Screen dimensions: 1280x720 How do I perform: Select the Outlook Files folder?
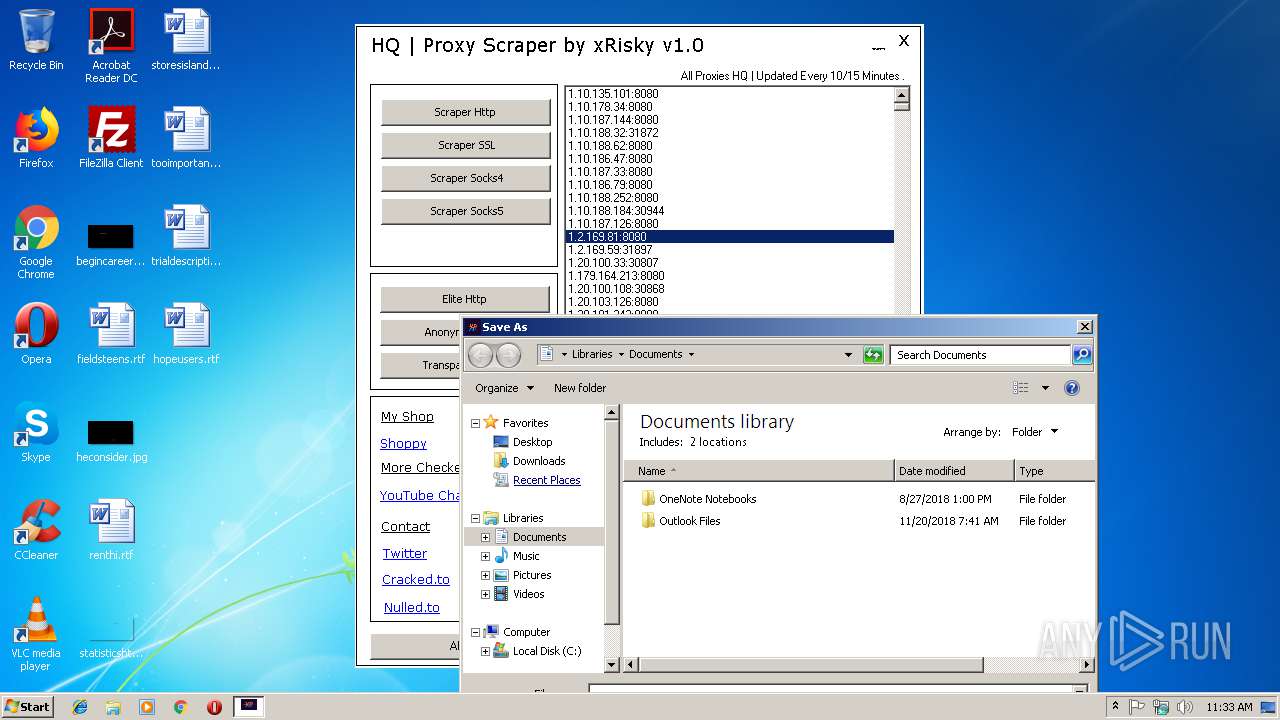coord(689,521)
